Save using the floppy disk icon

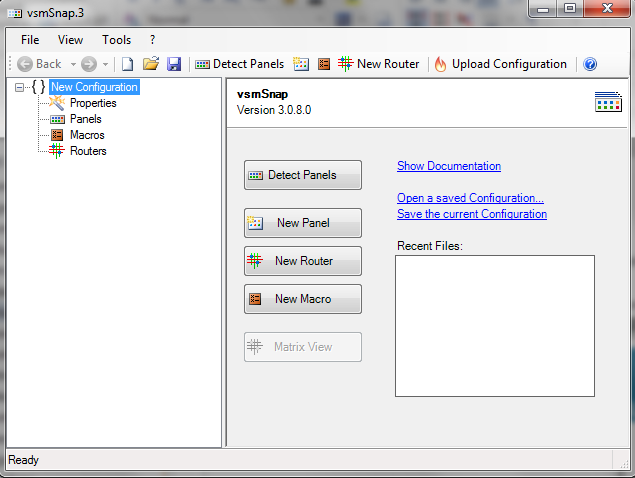click(174, 64)
